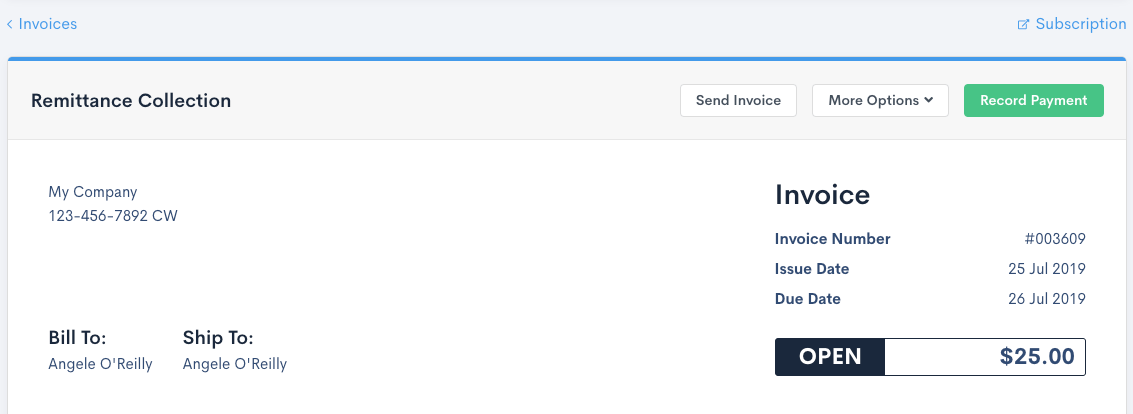The image size is (1133, 414).
Task: Click the due date 26 Jul 2019
Action: (1047, 299)
